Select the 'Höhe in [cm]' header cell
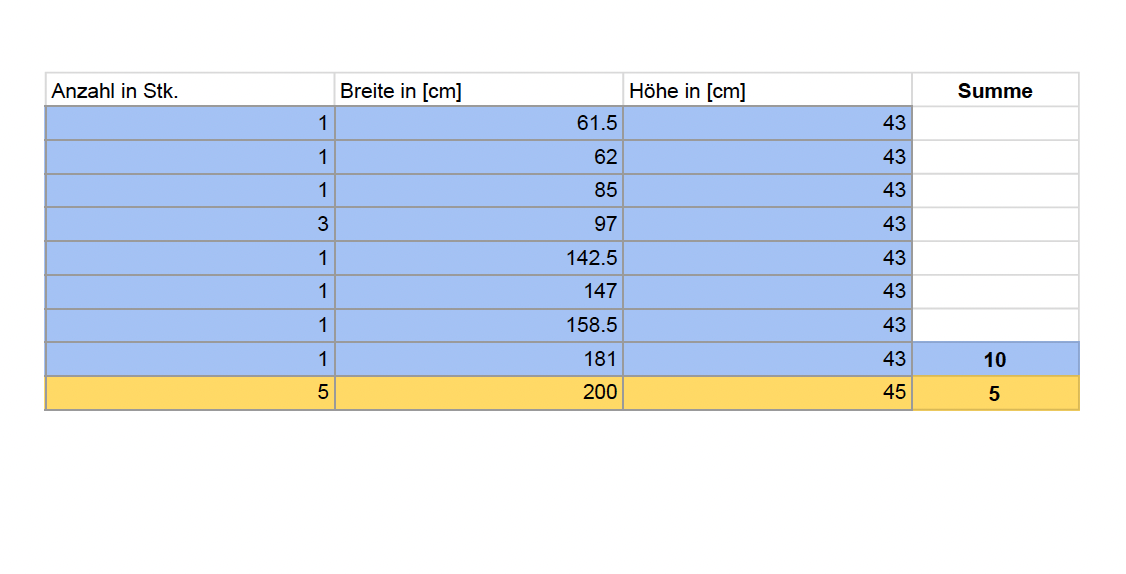 pyautogui.click(x=767, y=90)
